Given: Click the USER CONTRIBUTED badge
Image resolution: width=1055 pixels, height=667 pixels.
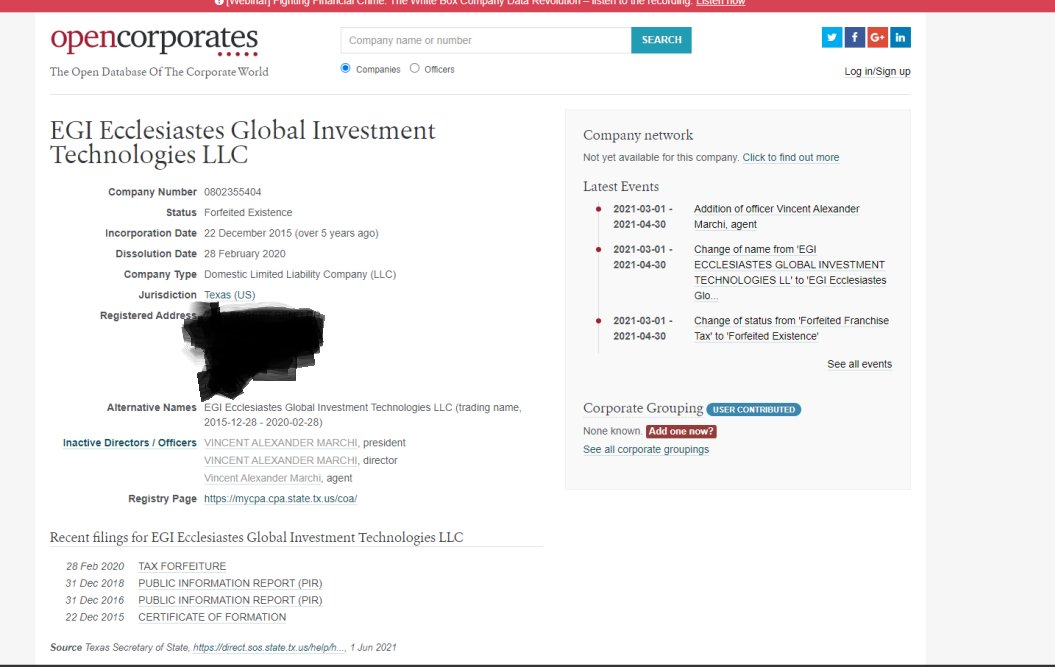Looking at the screenshot, I should pyautogui.click(x=754, y=409).
